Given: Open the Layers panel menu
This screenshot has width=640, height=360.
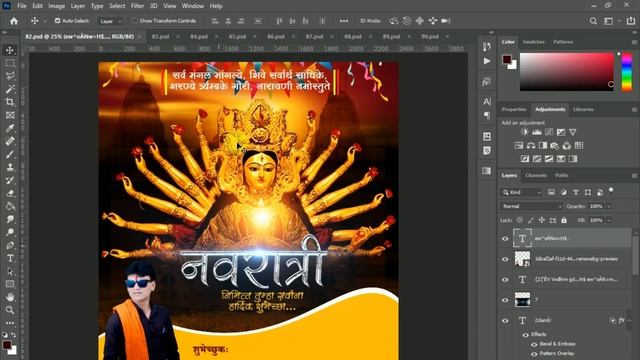Looking at the screenshot, I should tap(634, 176).
